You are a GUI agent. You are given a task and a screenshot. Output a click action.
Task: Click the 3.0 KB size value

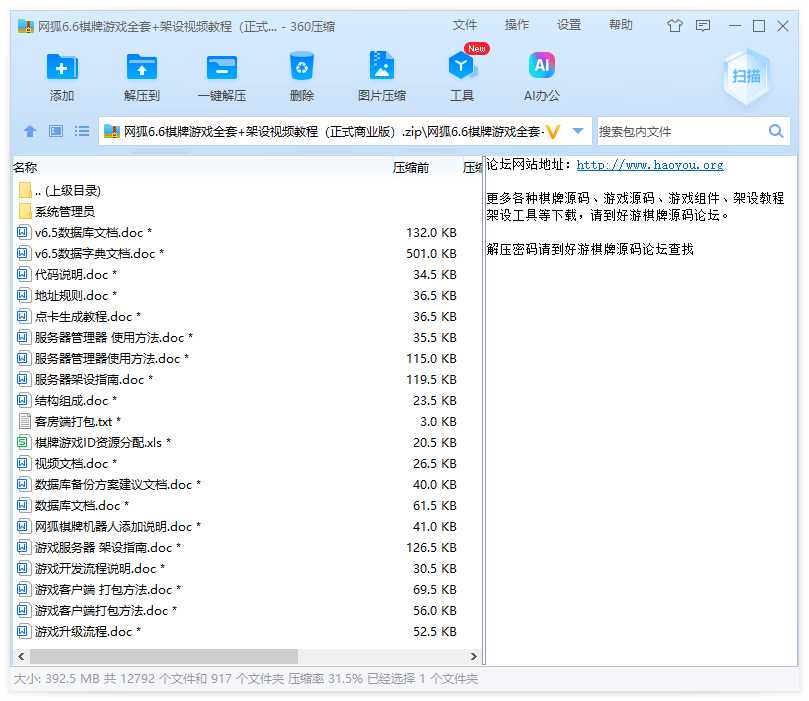click(438, 421)
